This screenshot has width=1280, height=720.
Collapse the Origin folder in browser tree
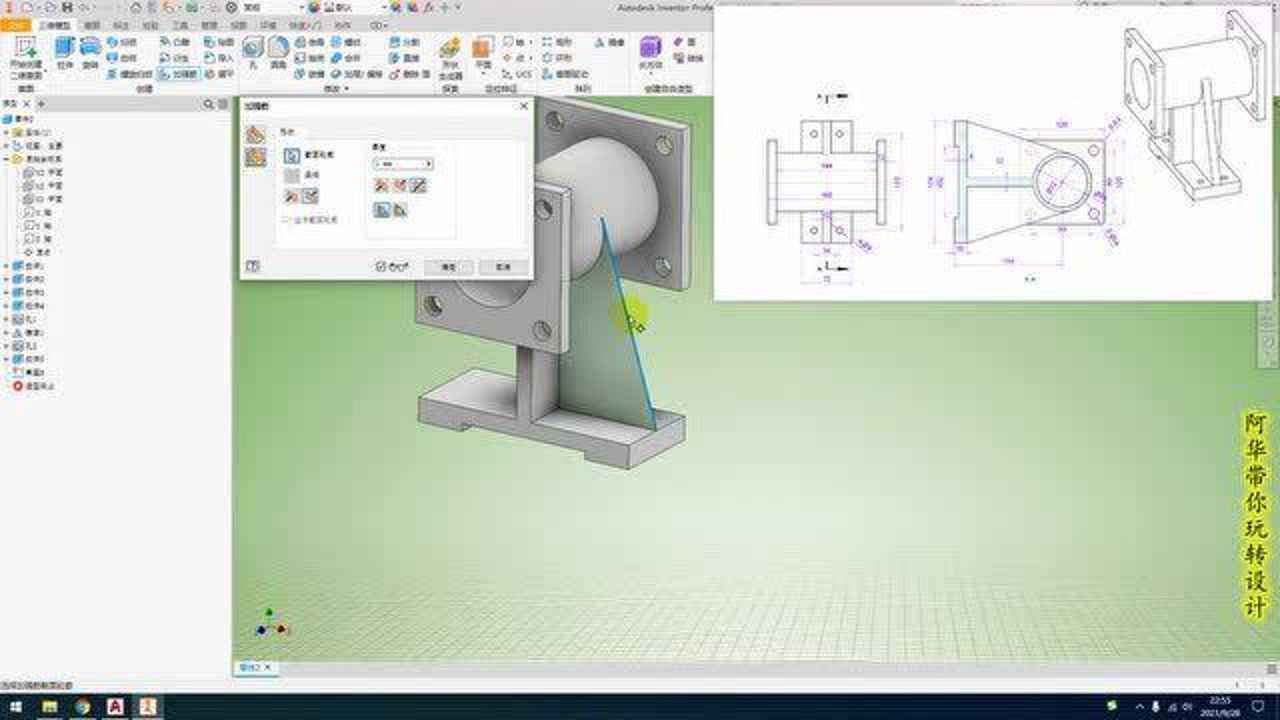7,159
